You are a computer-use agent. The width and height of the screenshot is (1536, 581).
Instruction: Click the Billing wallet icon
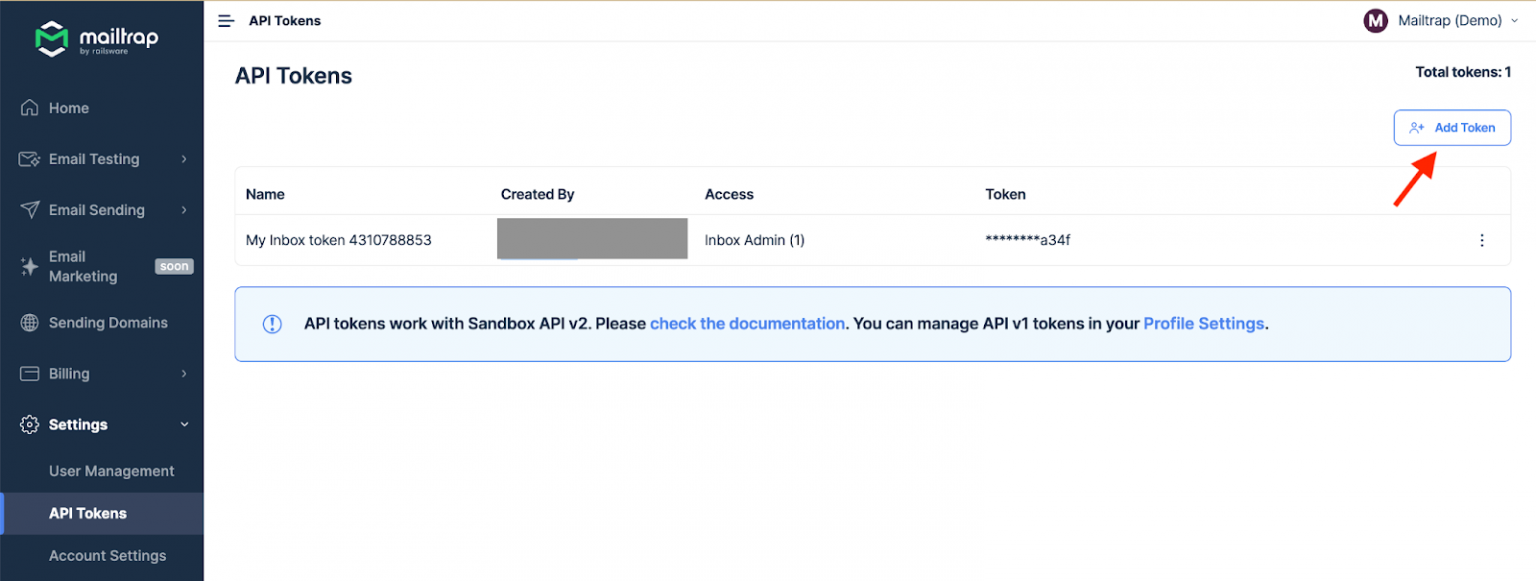(x=30, y=374)
